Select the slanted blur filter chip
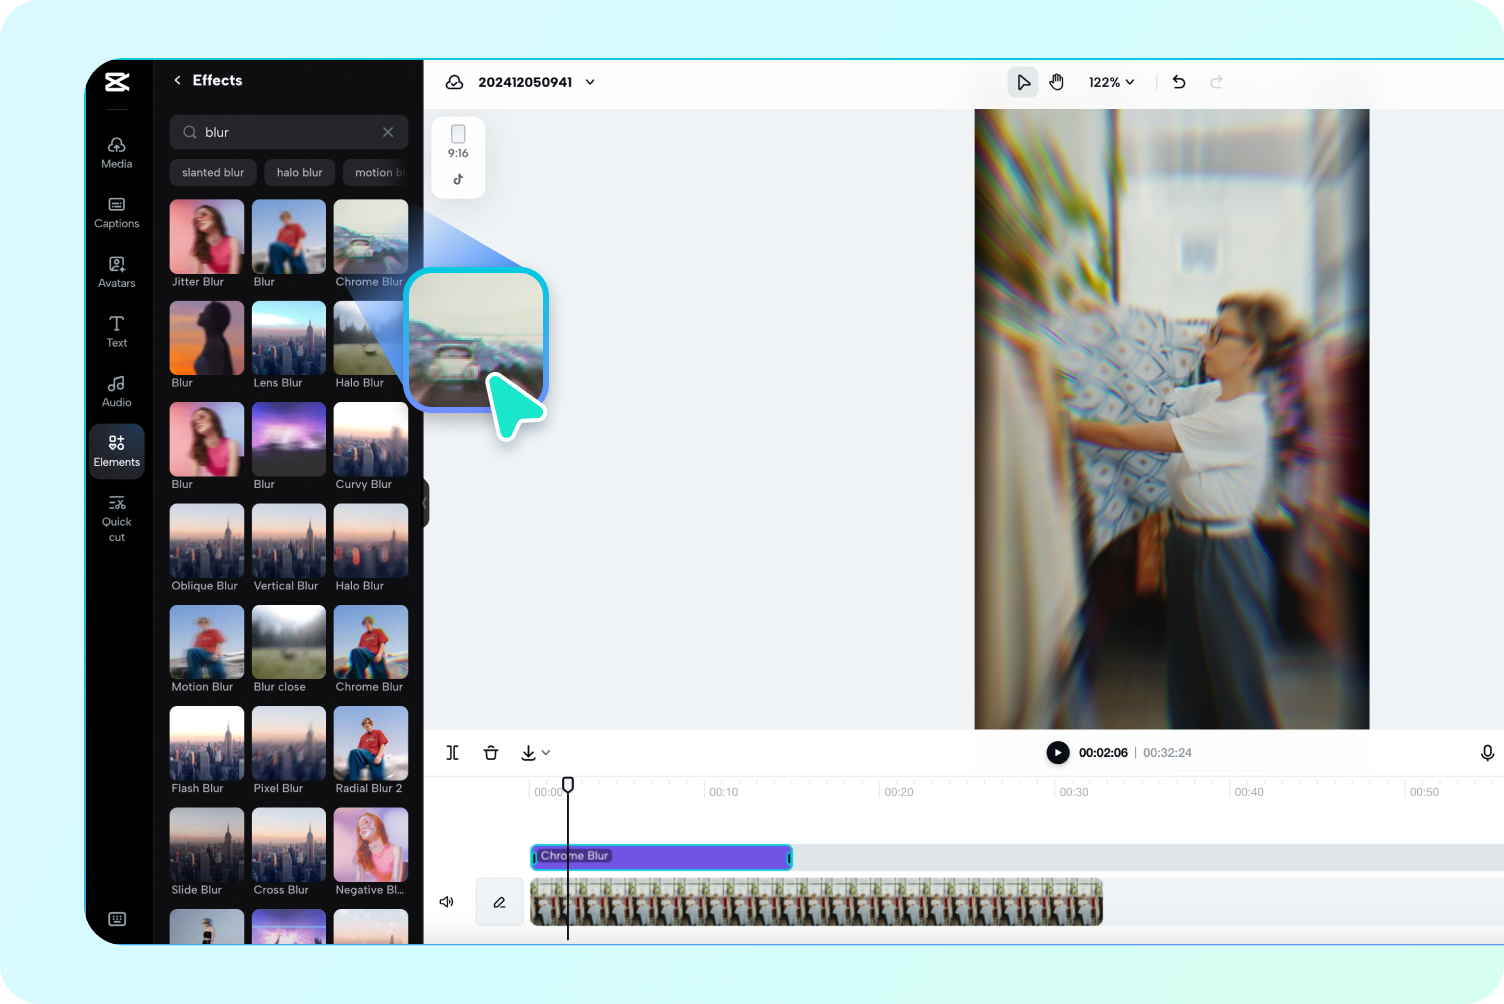This screenshot has width=1504, height=1004. [x=212, y=172]
